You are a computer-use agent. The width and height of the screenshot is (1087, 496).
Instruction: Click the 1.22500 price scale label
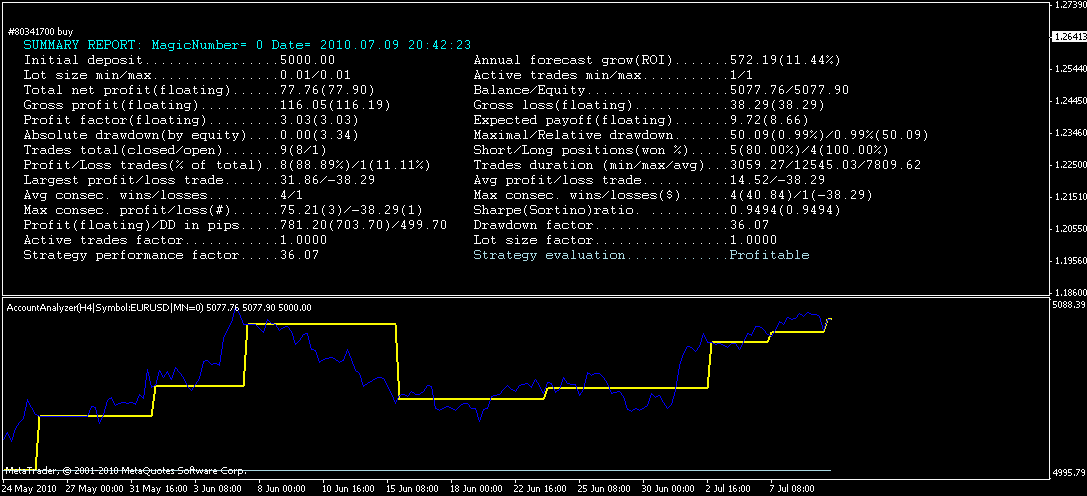1070,165
